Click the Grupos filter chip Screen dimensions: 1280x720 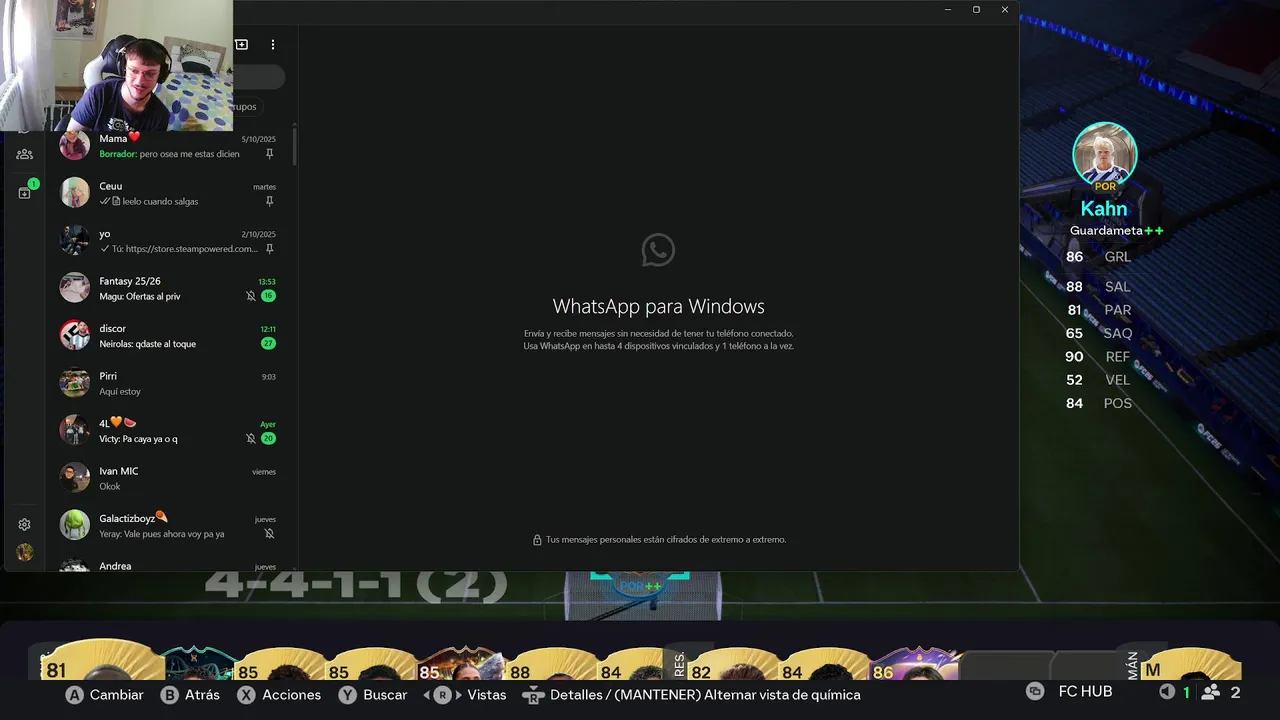247,106
